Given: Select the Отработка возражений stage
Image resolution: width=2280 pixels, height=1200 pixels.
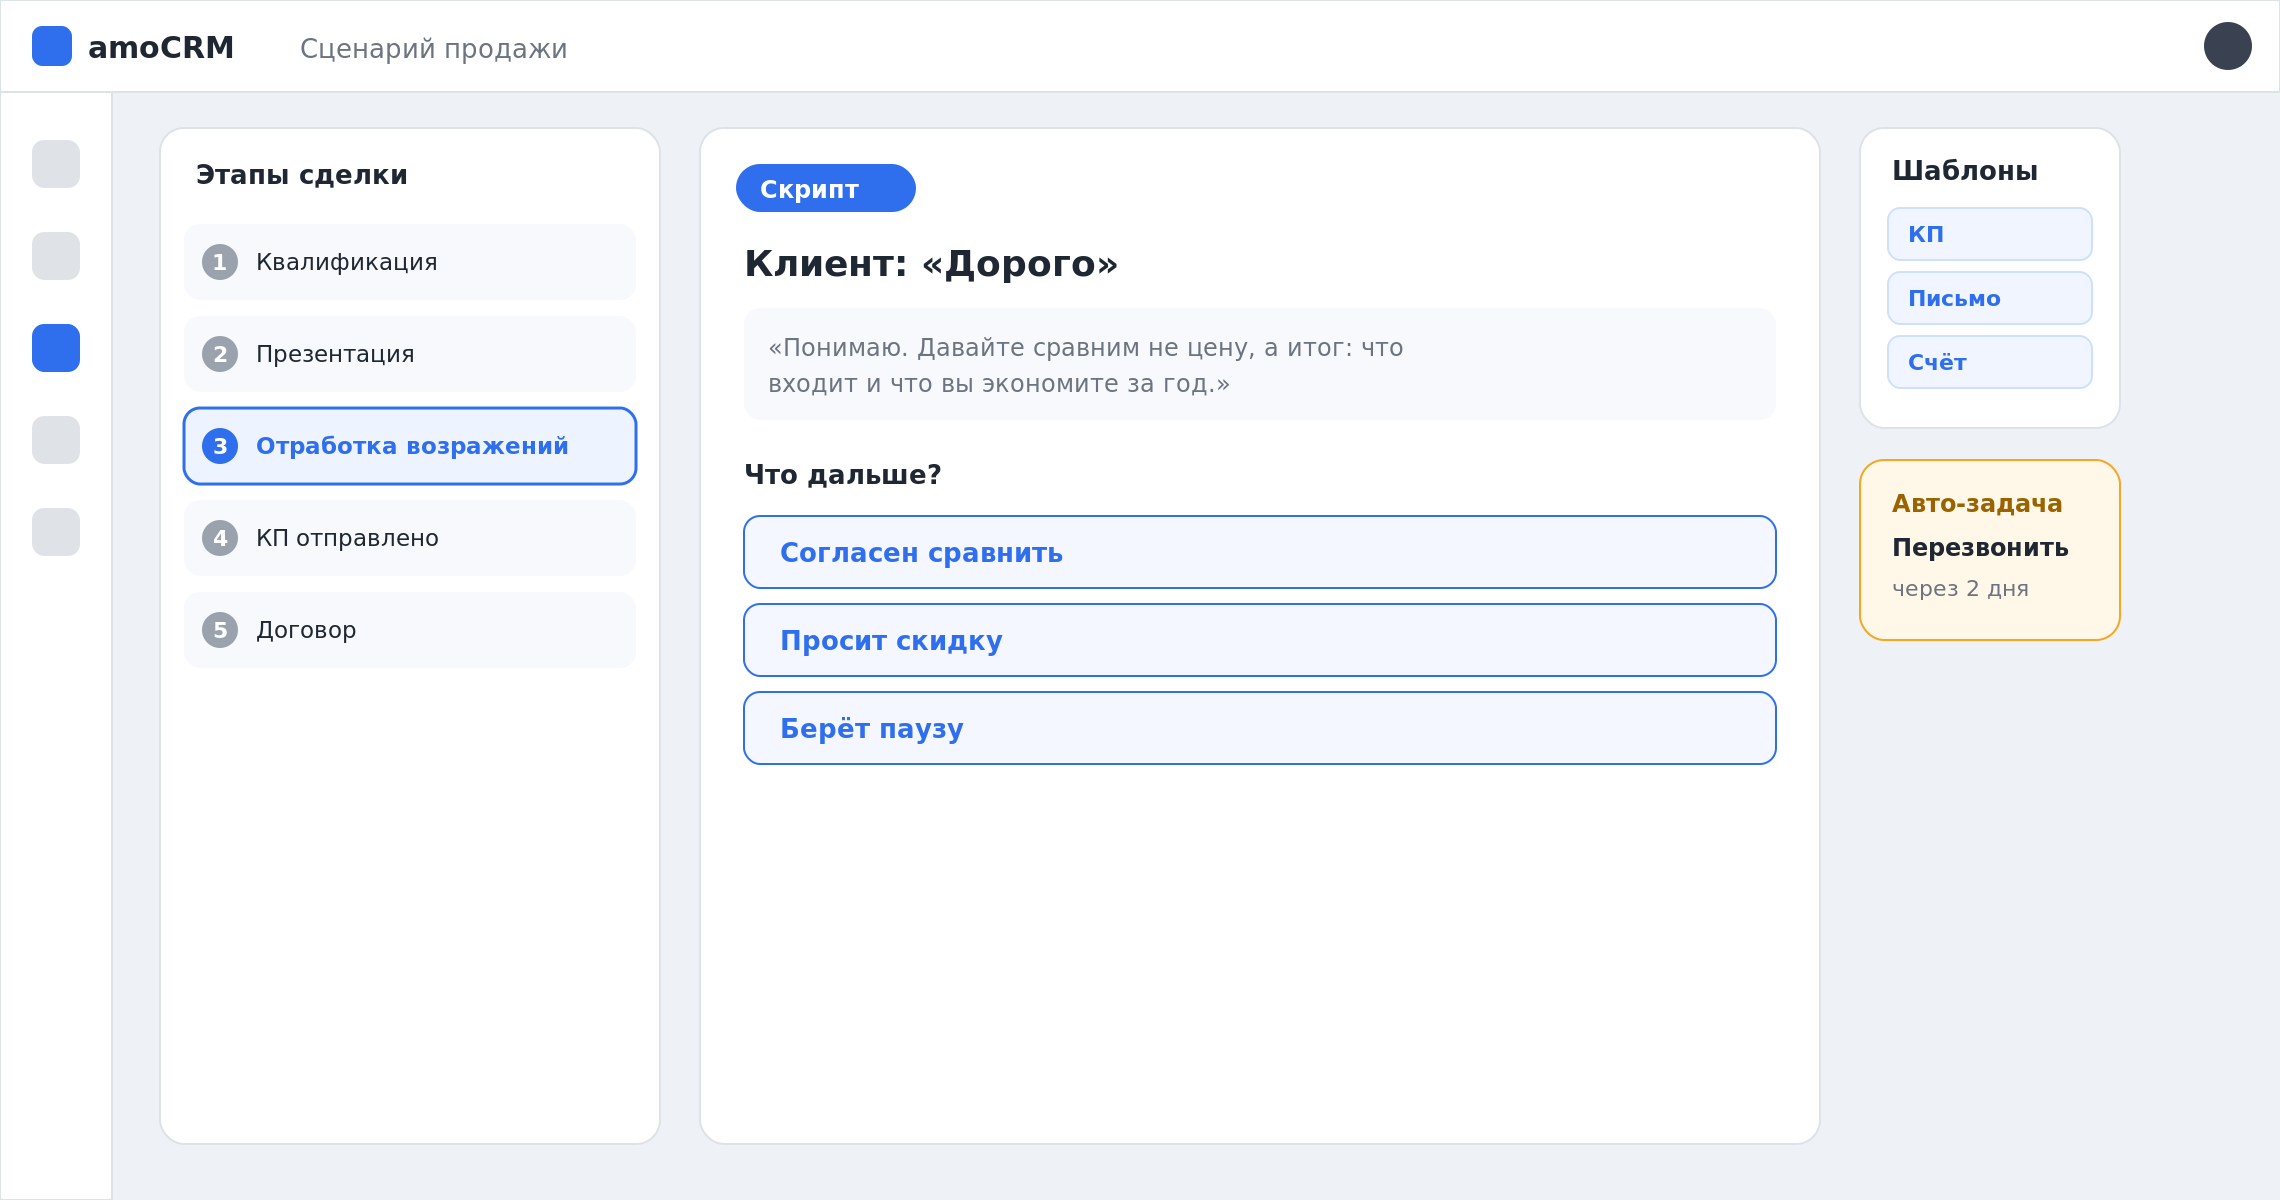Looking at the screenshot, I should (x=410, y=446).
